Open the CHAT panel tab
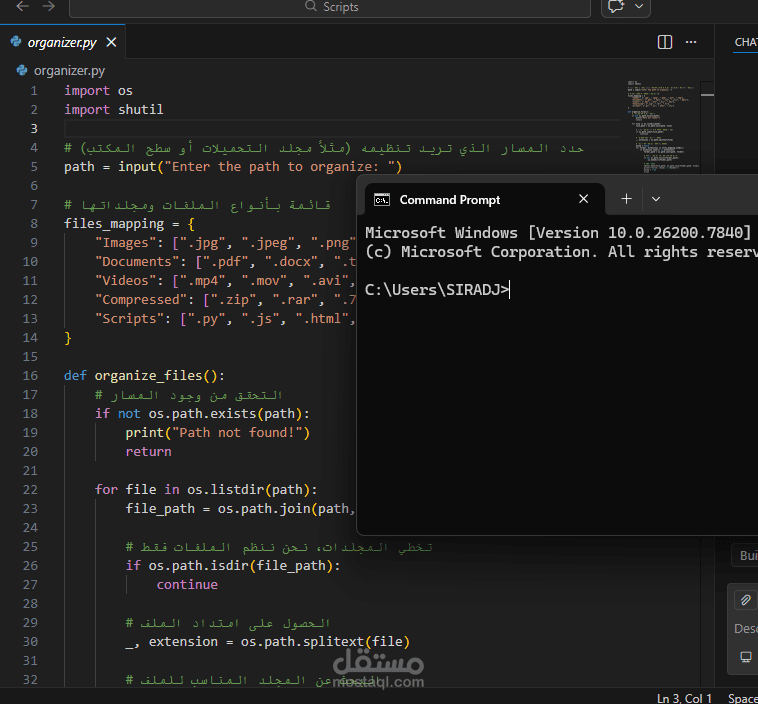 tap(745, 42)
